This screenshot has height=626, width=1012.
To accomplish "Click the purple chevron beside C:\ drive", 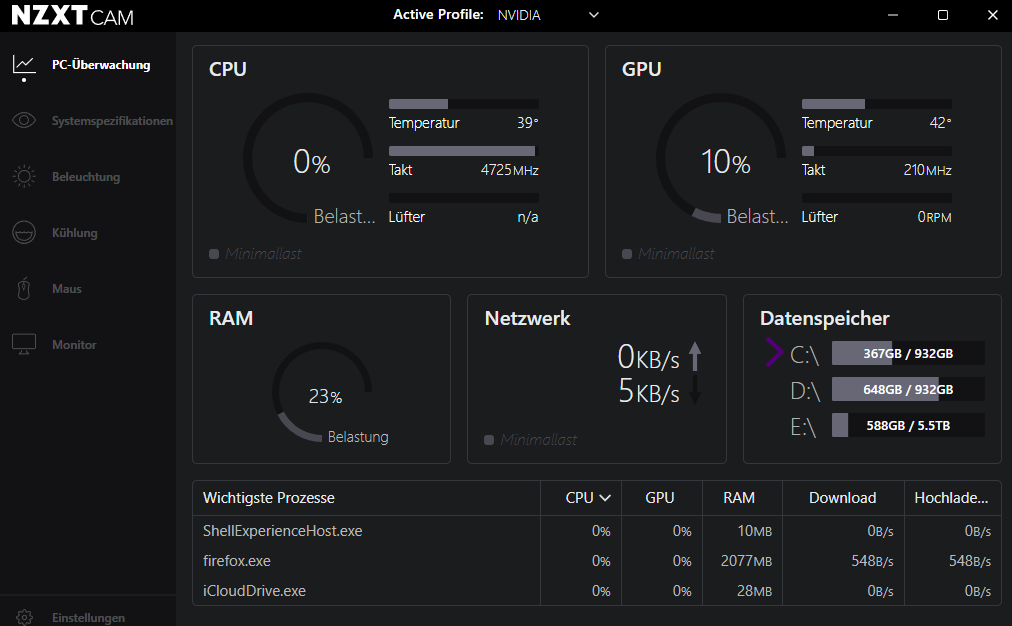I will click(x=773, y=353).
